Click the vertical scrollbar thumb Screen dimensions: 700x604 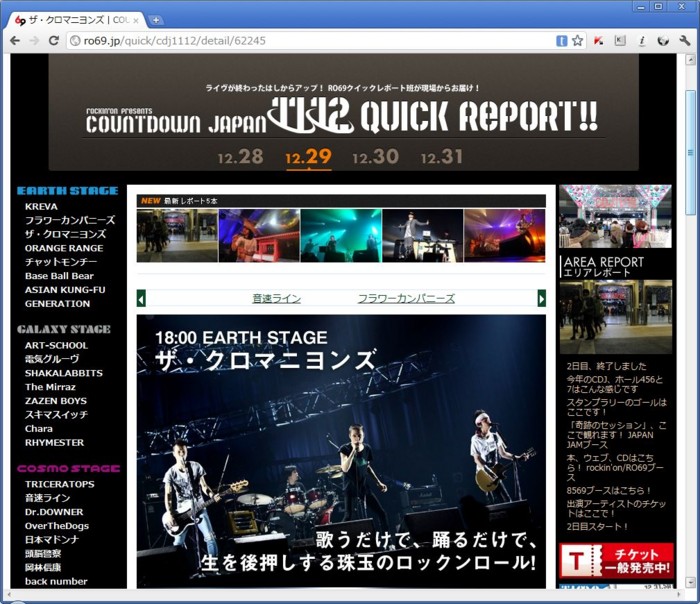(x=690, y=153)
